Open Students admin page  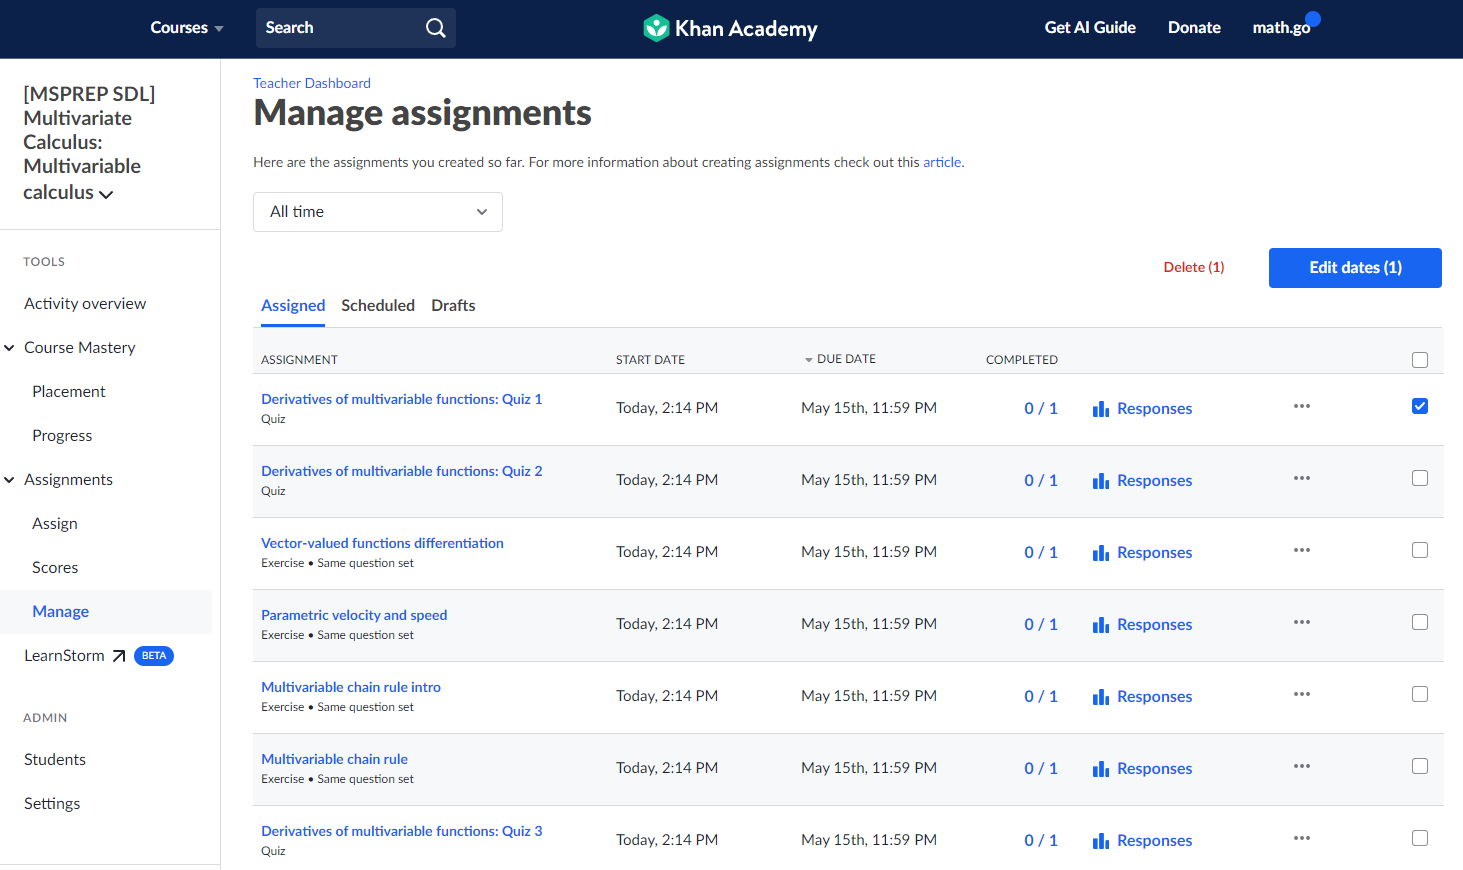click(55, 760)
